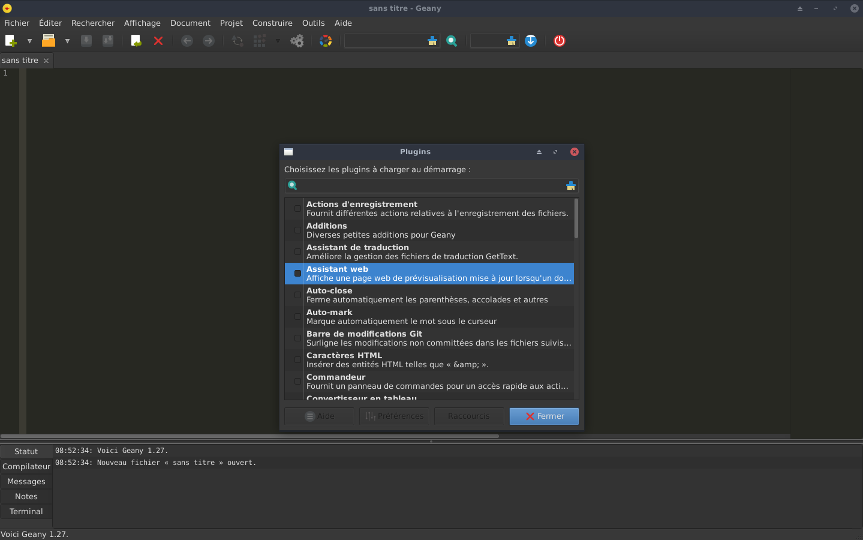The height and width of the screenshot is (540, 863).
Task: Select the 'Nouveau fichier « sans titre » ouvert.' log line
Action: coord(156,463)
